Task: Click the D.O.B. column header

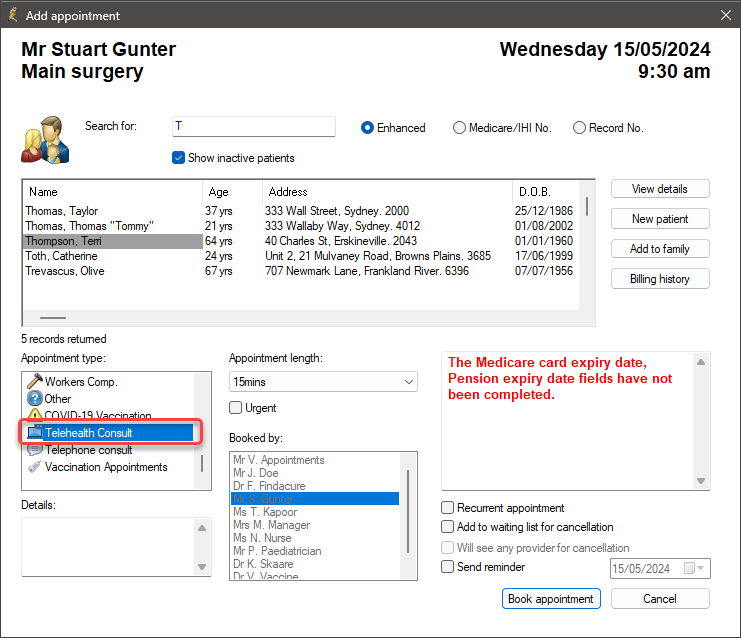Action: click(x=546, y=192)
